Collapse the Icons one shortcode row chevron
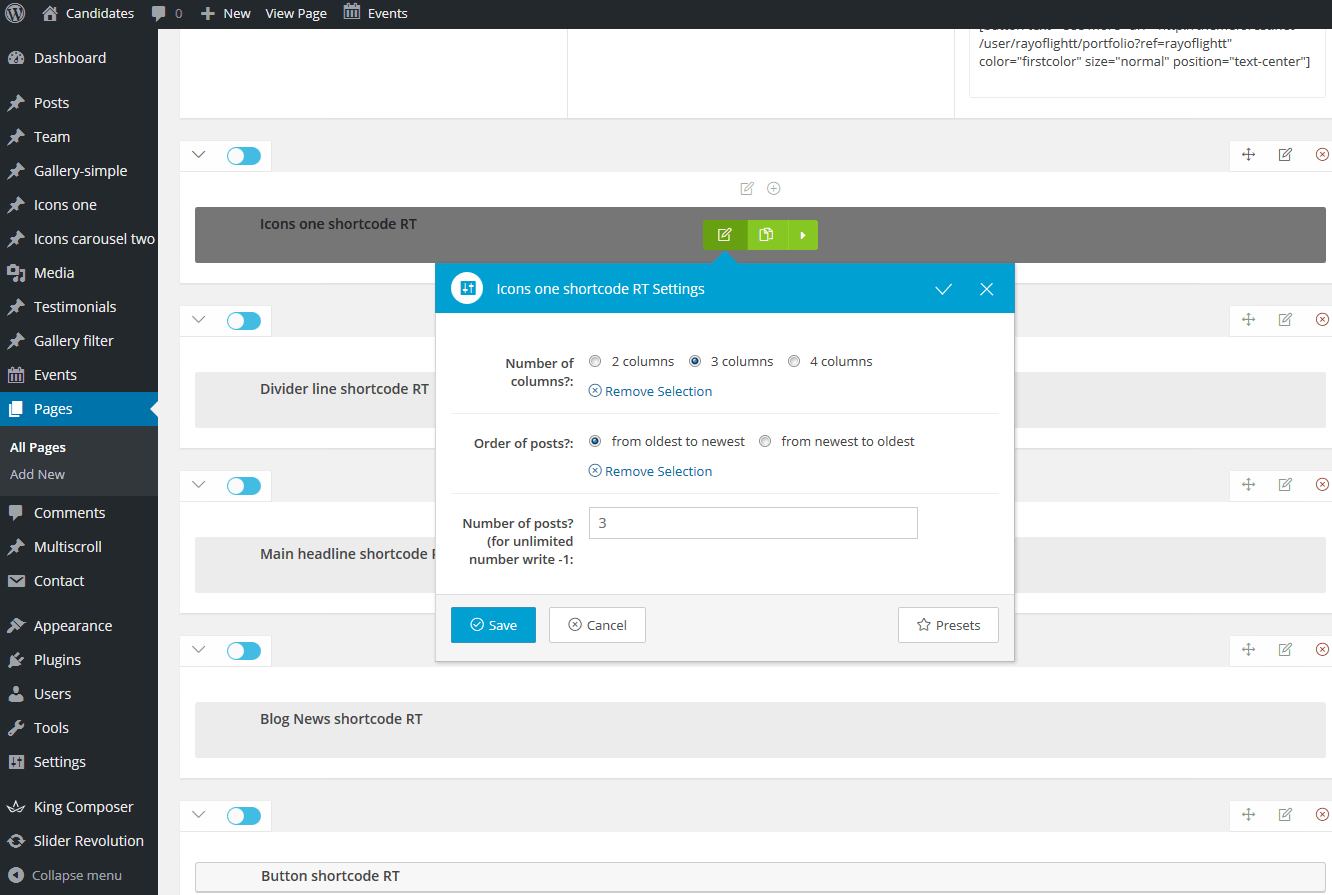This screenshot has height=895, width=1332. [x=198, y=155]
